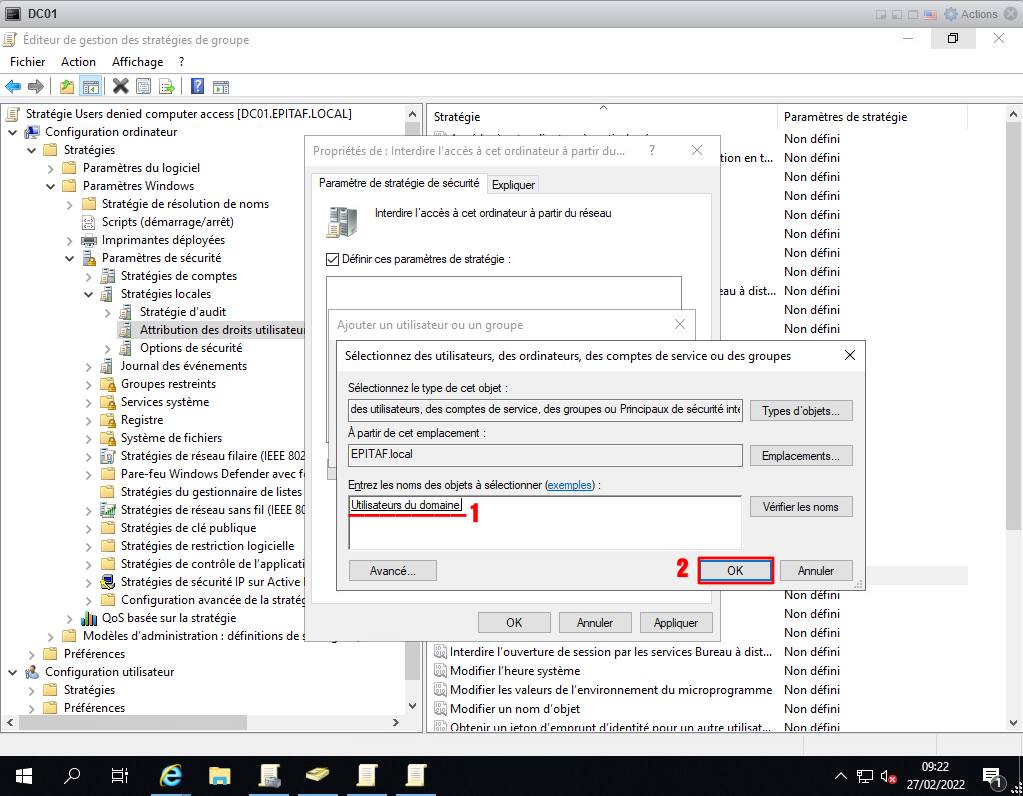Click the 'Vérifier les noms' button
The image size is (1023, 796).
click(x=800, y=507)
